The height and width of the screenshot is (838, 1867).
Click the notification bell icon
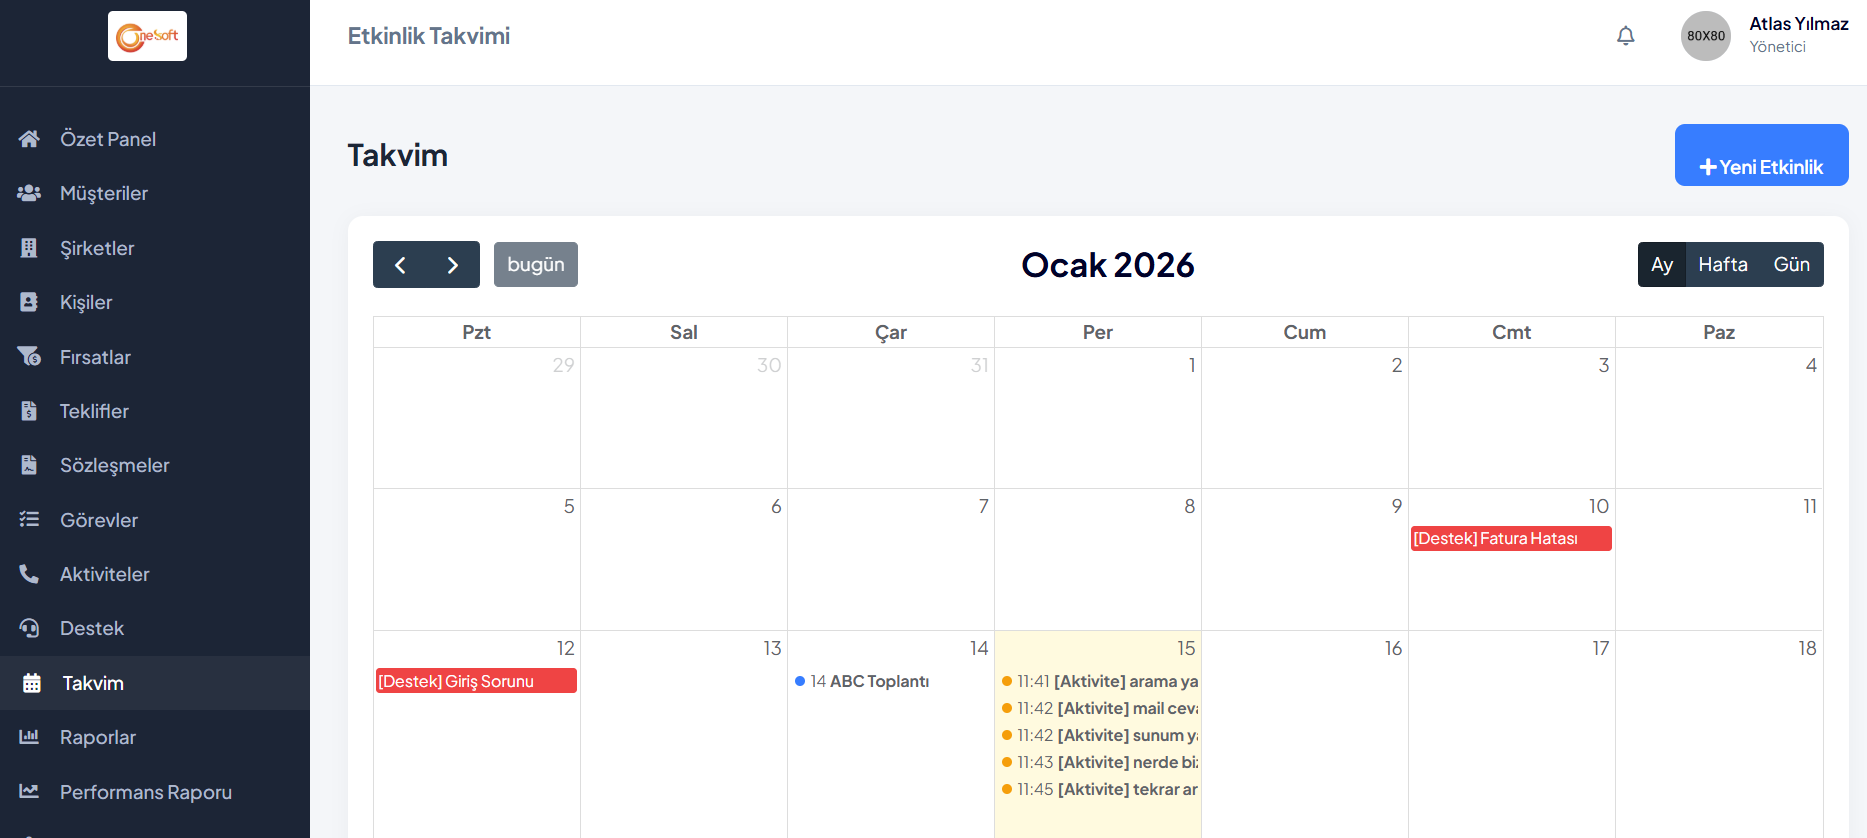1626,36
